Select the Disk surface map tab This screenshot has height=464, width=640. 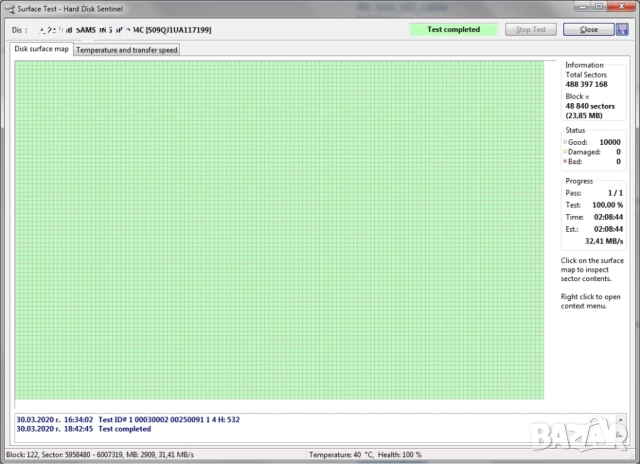click(42, 49)
